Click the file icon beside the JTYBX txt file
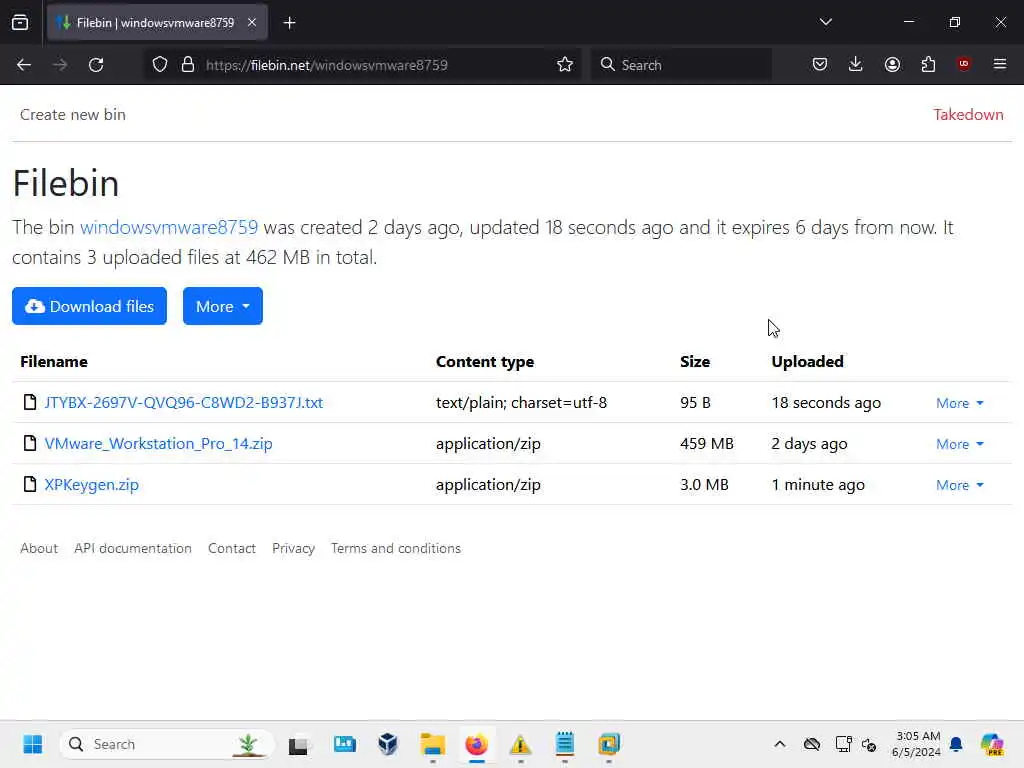This screenshot has width=1024, height=768. [x=29, y=402]
